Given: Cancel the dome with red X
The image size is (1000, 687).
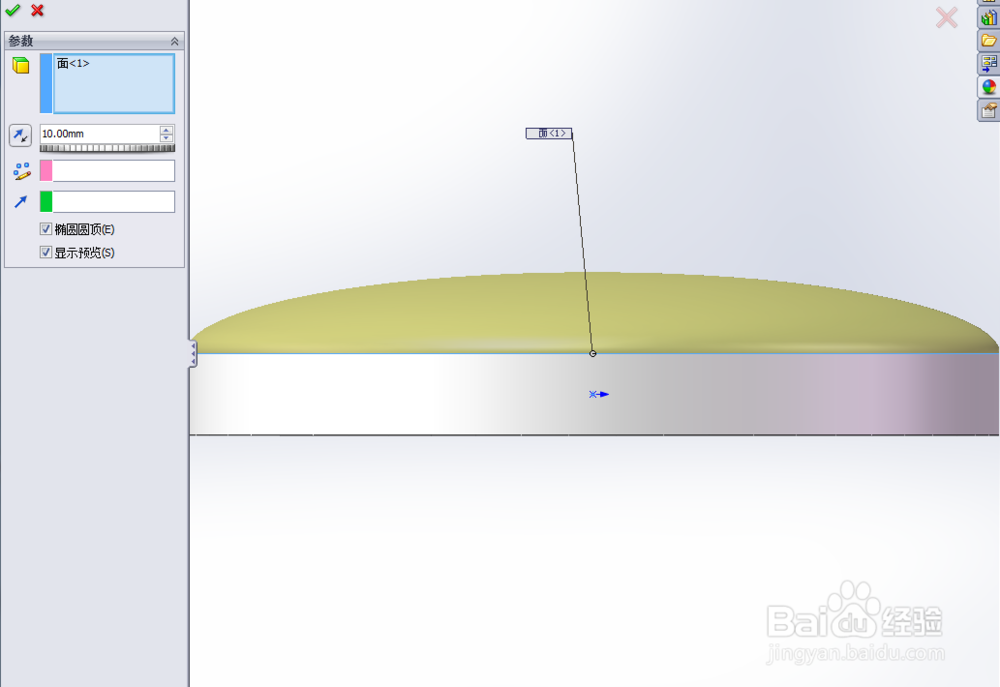Looking at the screenshot, I should 38,10.
